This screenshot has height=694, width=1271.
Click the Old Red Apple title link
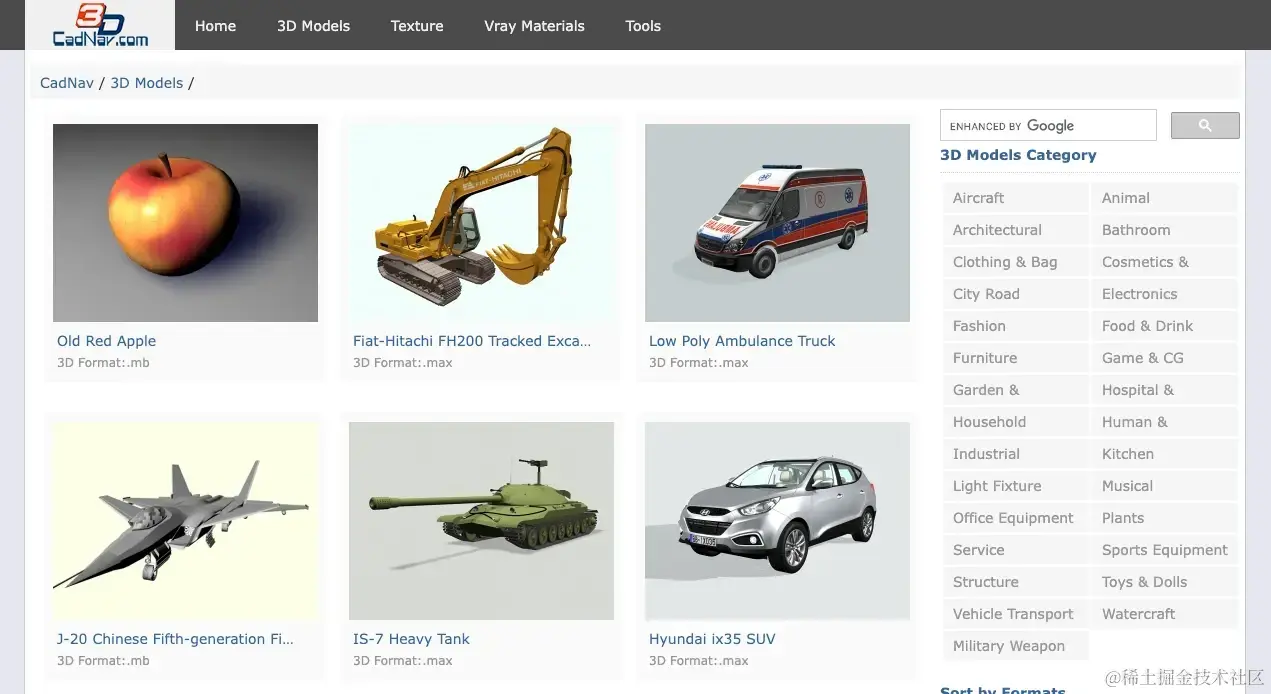point(106,341)
